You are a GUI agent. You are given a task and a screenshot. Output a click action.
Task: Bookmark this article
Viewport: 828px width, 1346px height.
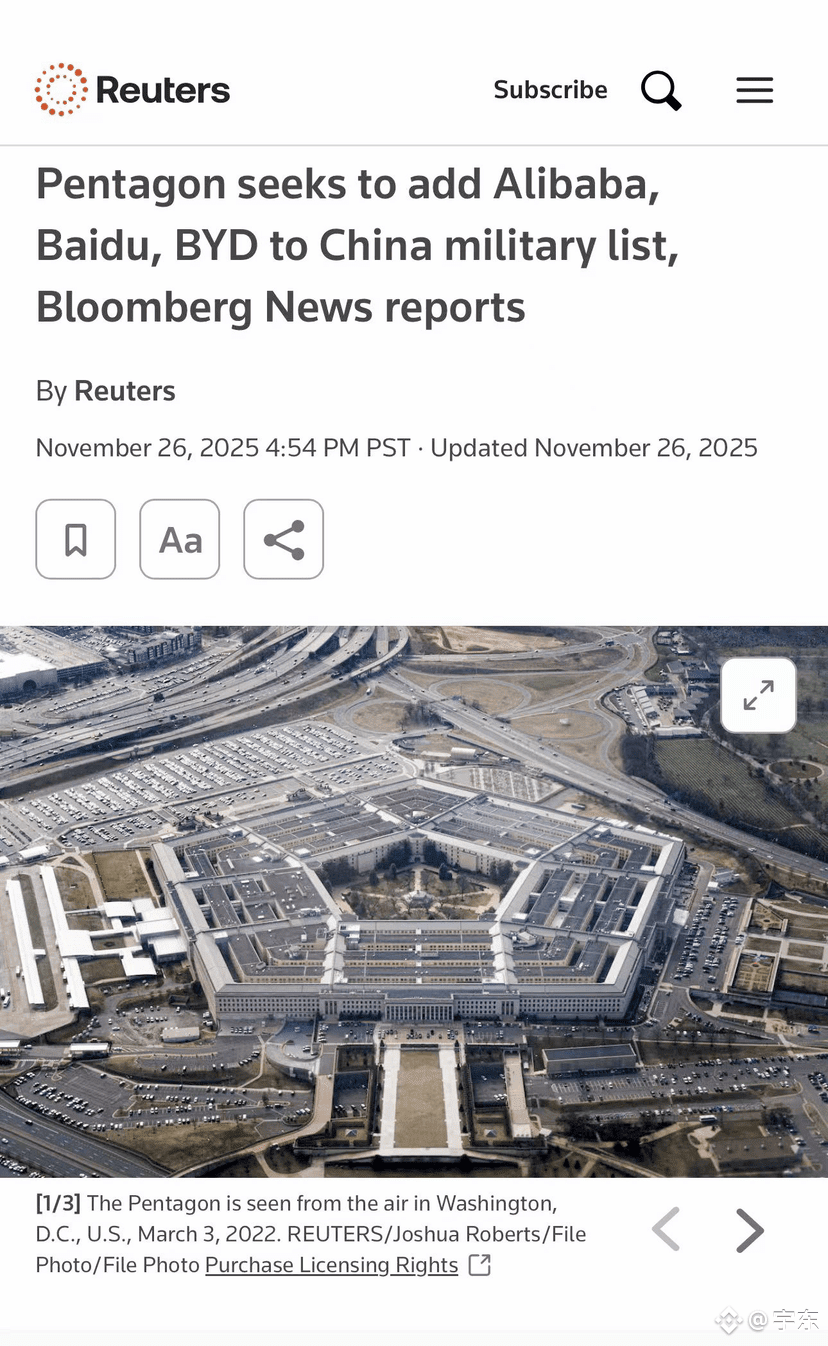tap(76, 539)
